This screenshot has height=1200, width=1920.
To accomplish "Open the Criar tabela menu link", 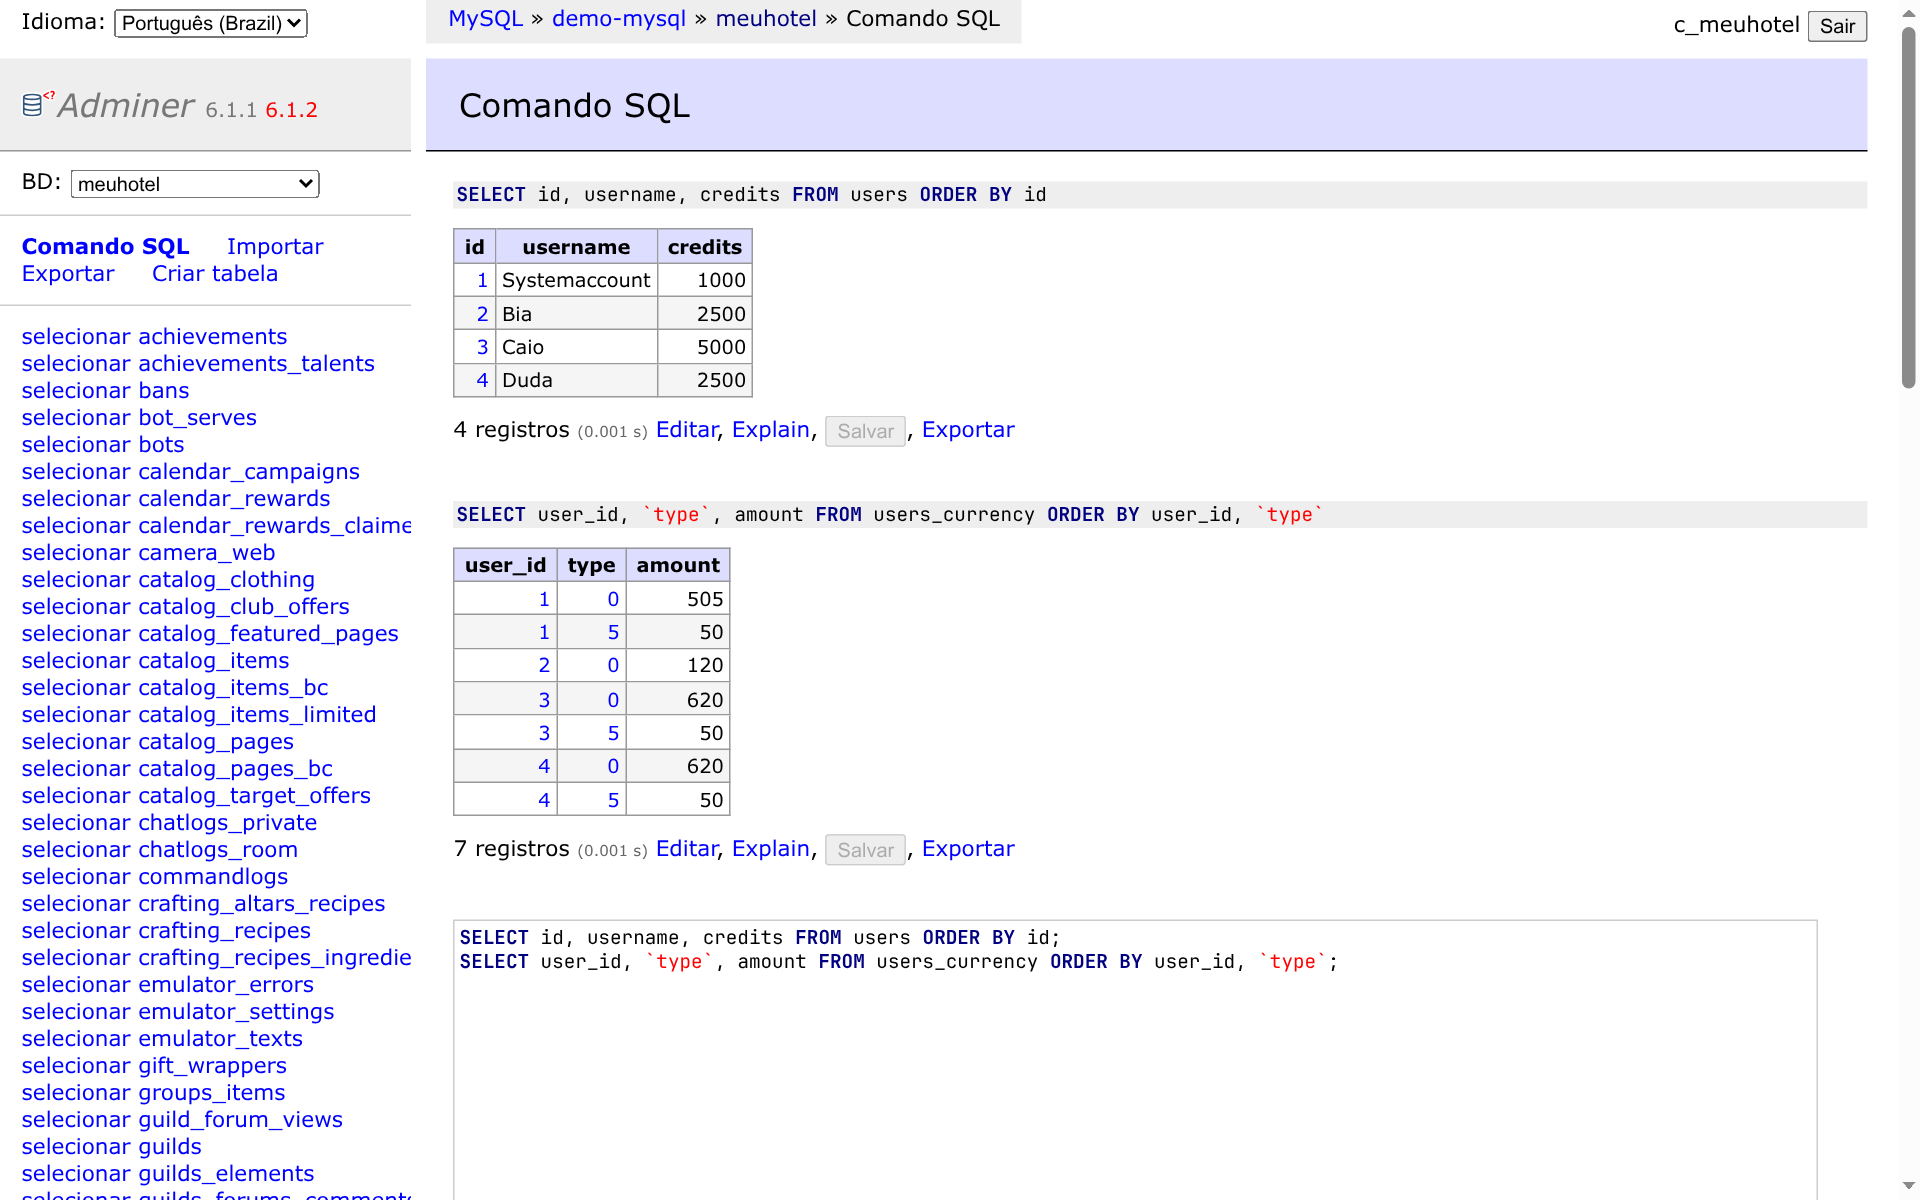I will tap(215, 273).
